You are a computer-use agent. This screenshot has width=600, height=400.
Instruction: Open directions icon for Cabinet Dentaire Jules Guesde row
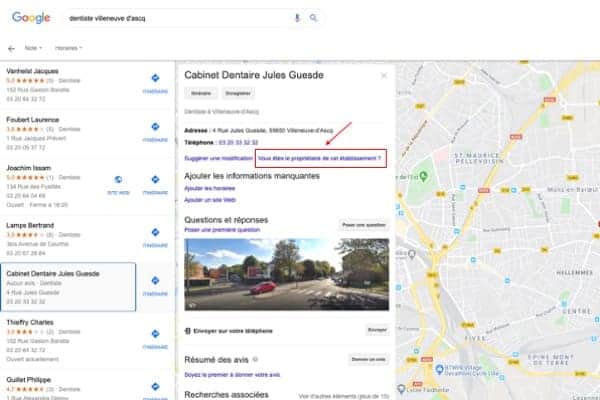coord(155,281)
